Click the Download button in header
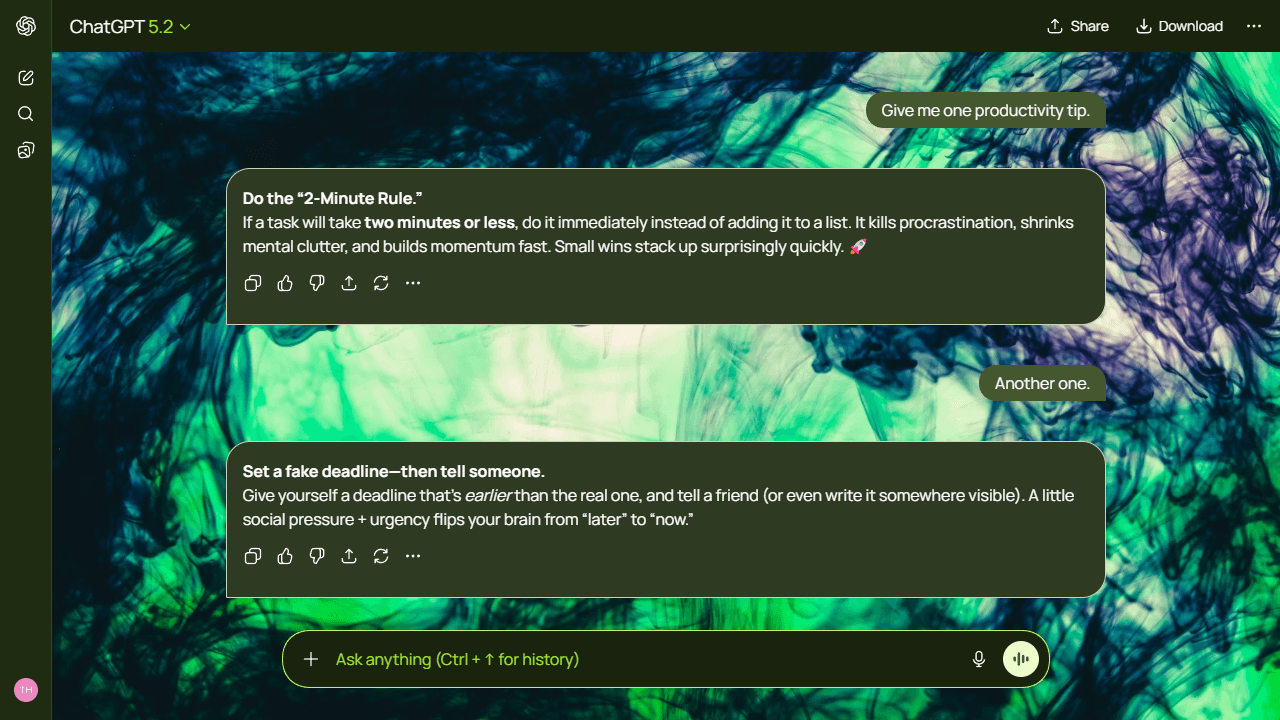 point(1180,26)
